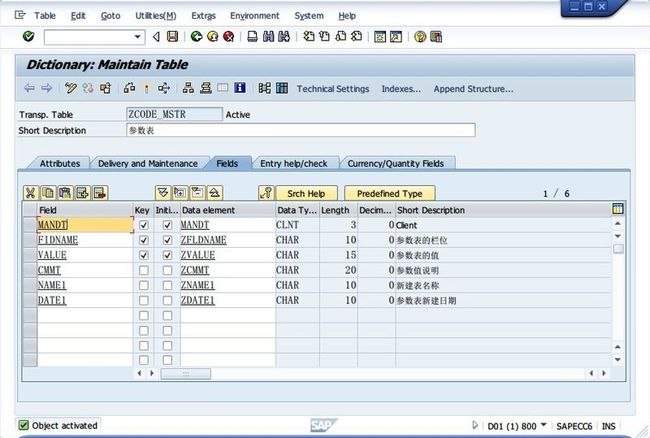This screenshot has width=650, height=438.
Task: Click the red Cancel icon
Action: [228, 36]
